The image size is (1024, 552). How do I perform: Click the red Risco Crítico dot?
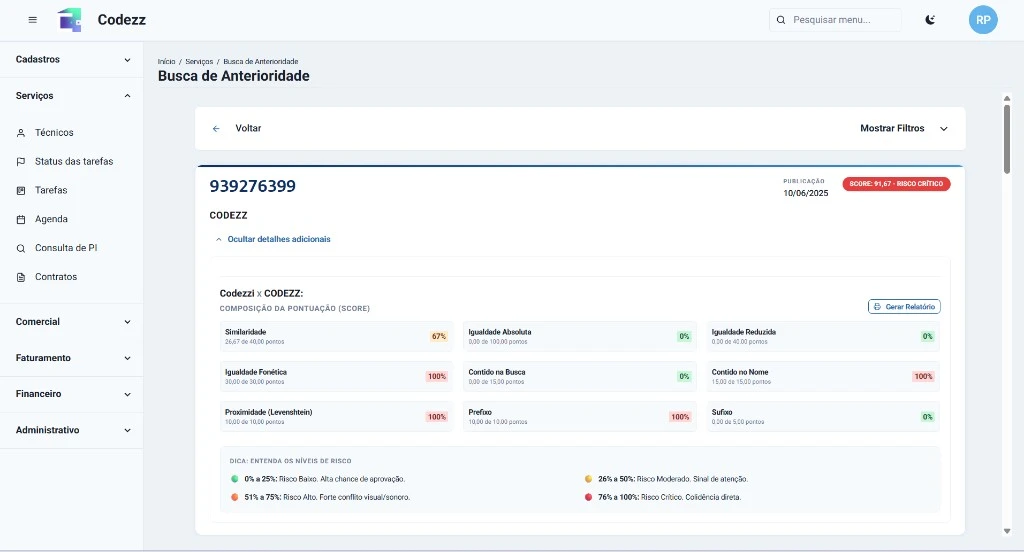tap(588, 497)
